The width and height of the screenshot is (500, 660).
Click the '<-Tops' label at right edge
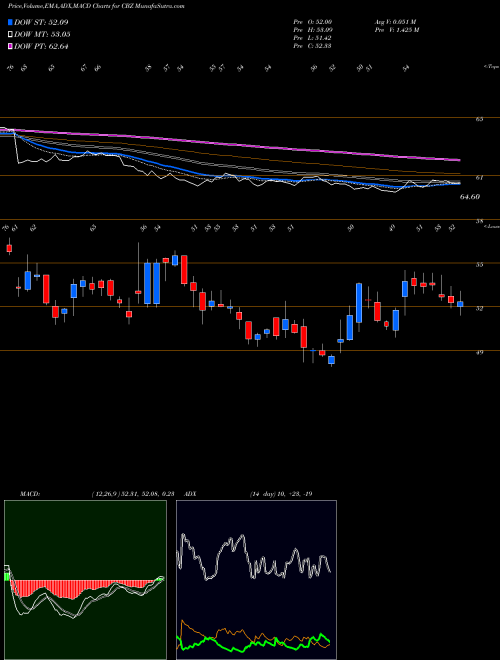coord(491,67)
